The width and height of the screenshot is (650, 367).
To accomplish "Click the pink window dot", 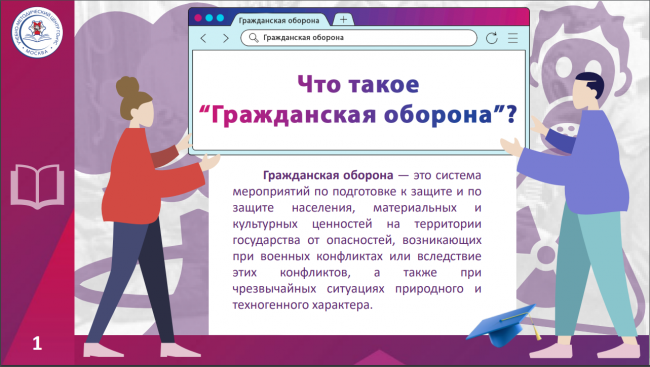I will click(198, 18).
